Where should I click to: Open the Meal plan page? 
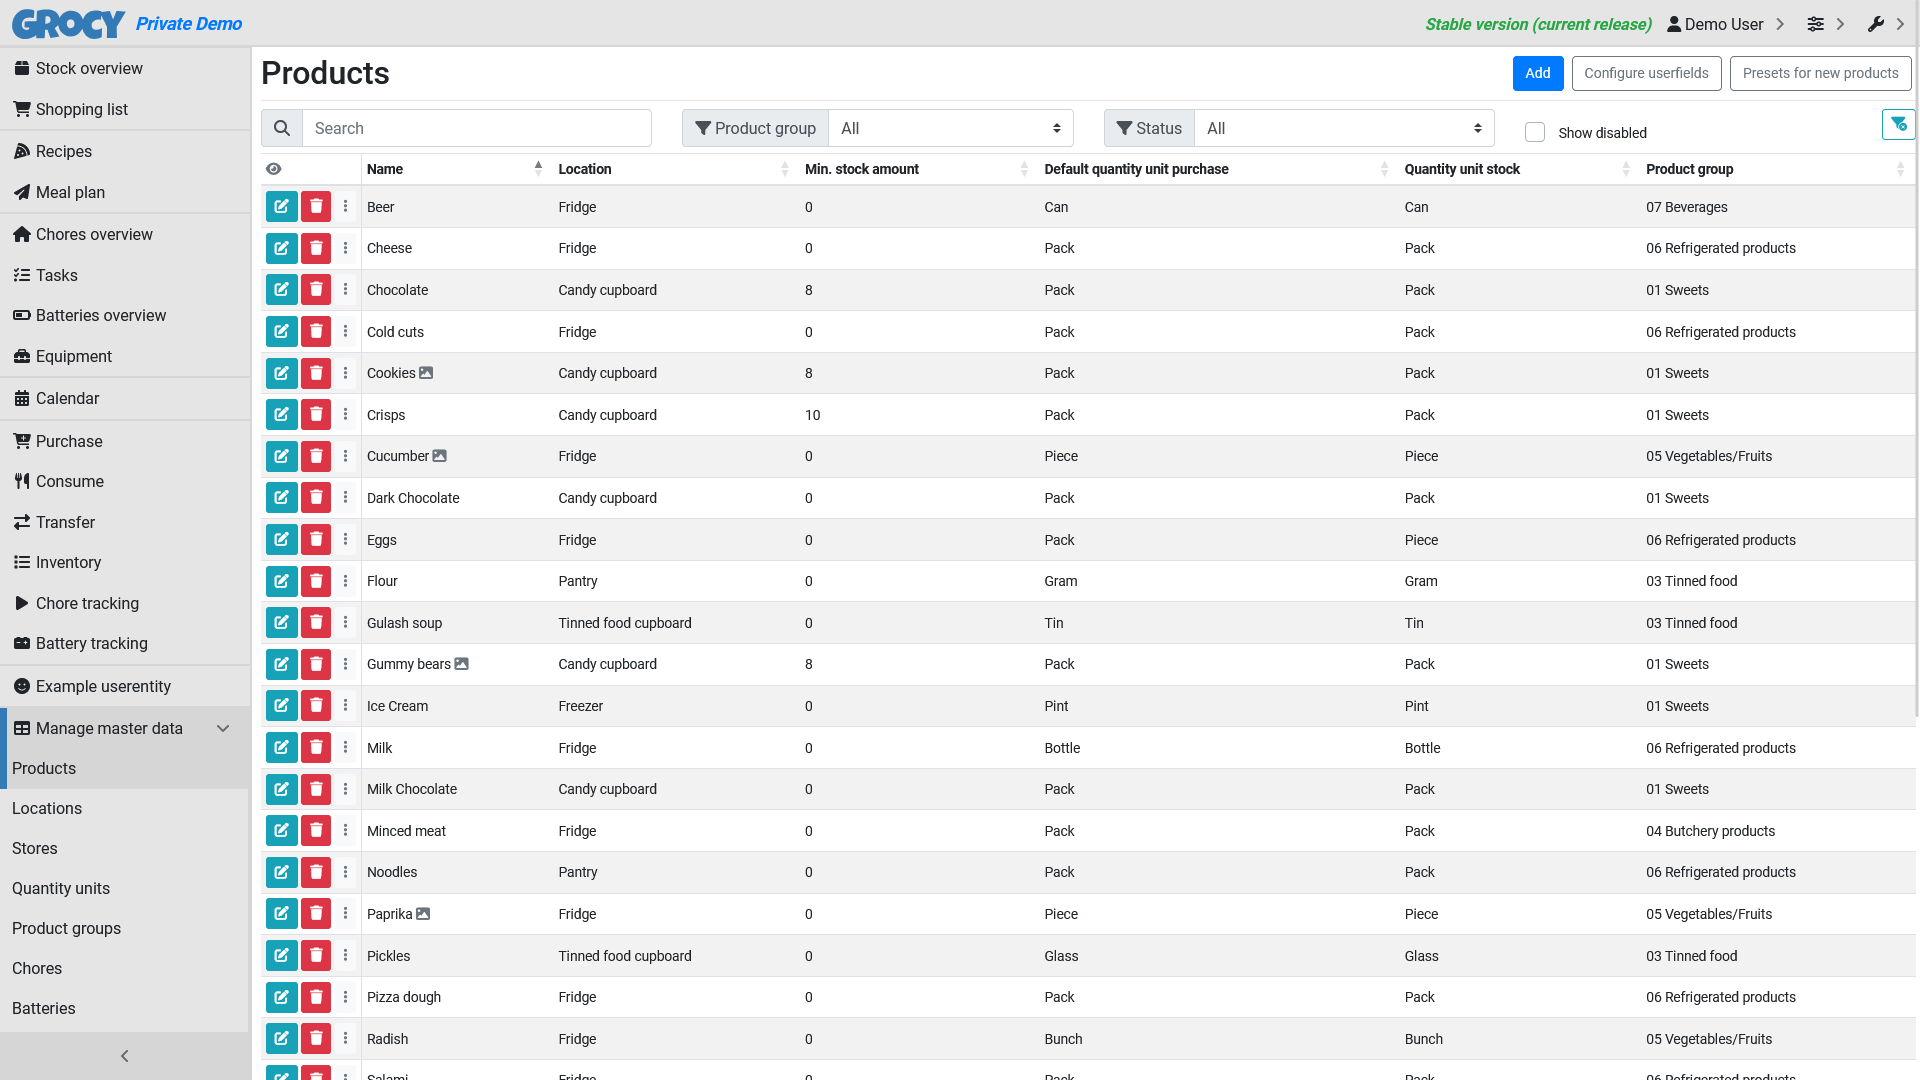[125, 192]
